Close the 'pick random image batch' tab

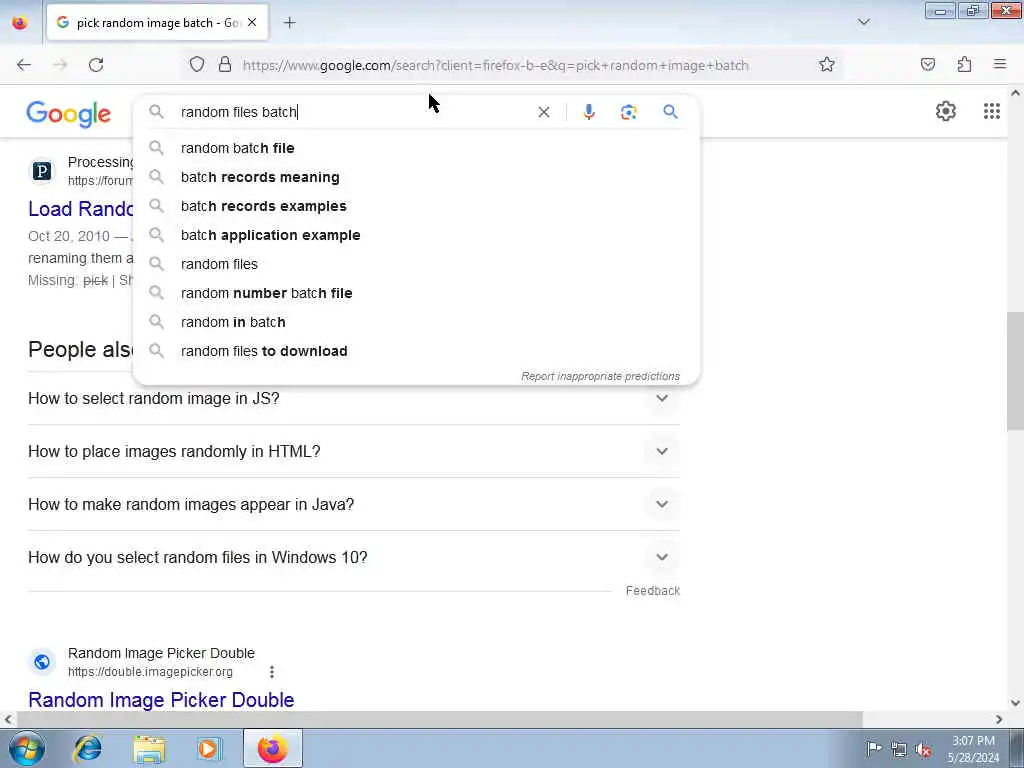[x=252, y=23]
